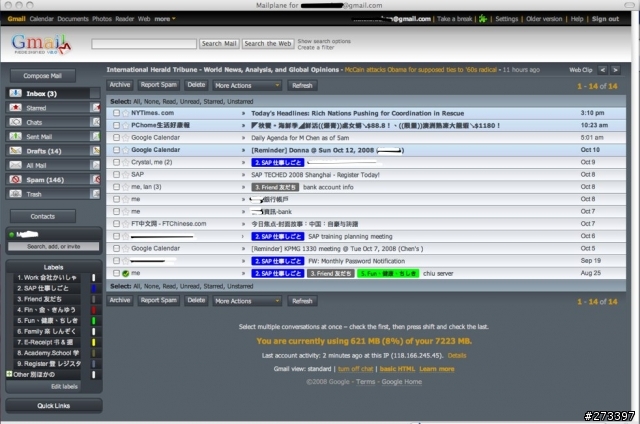
Task: Star the PChome message
Action: pos(126,125)
